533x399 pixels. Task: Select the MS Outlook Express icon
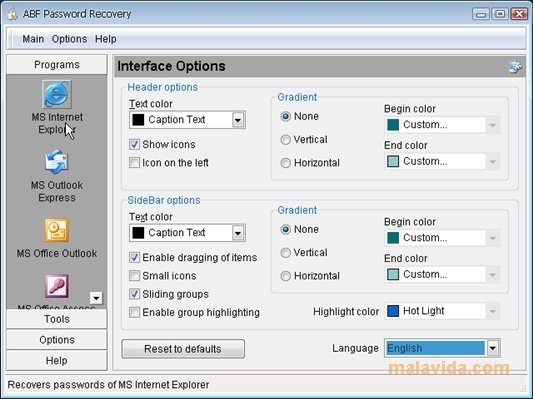[x=57, y=162]
